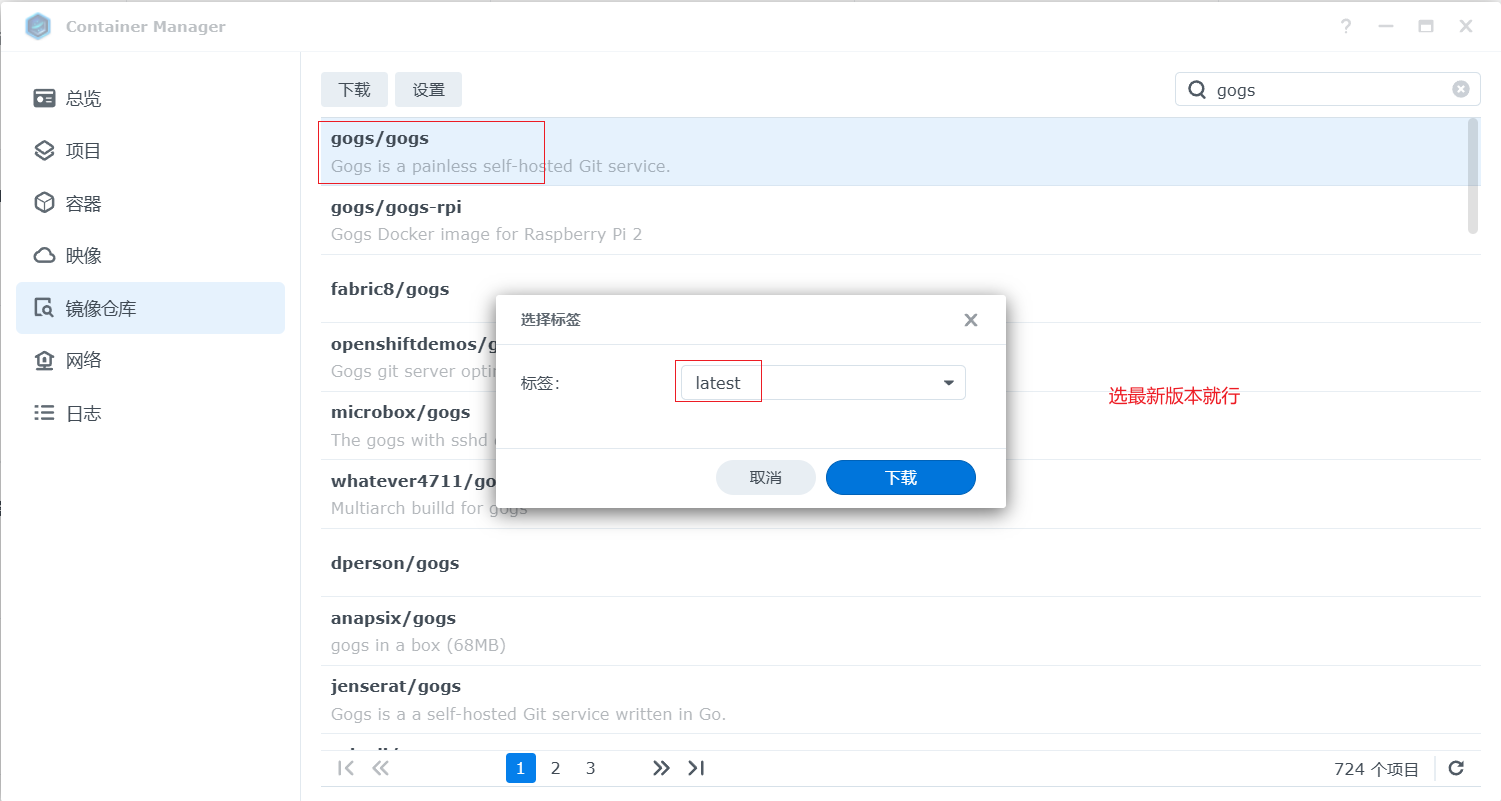Screen dimensions: 1501x801
Task: Click description 'Gogs Docker image for Raspberry Pi 2'
Action: pos(486,234)
